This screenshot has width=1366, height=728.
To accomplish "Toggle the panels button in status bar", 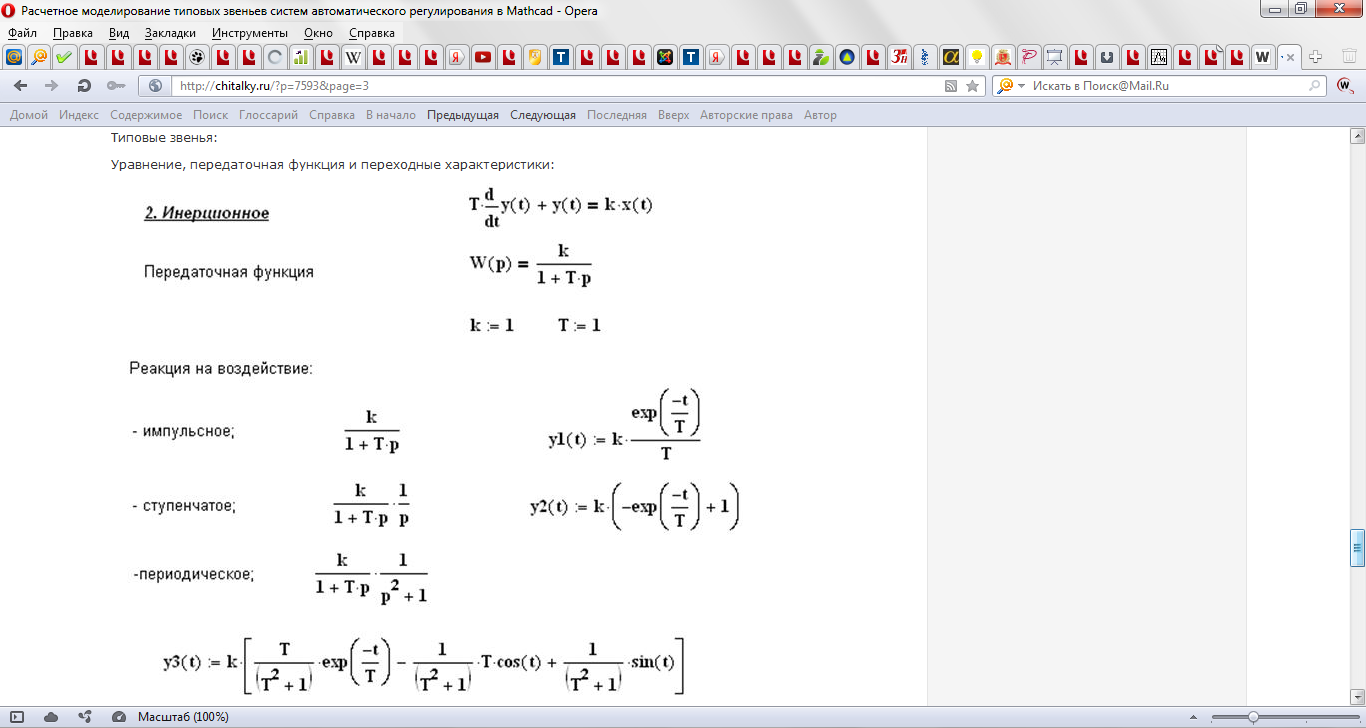I will click(17, 717).
